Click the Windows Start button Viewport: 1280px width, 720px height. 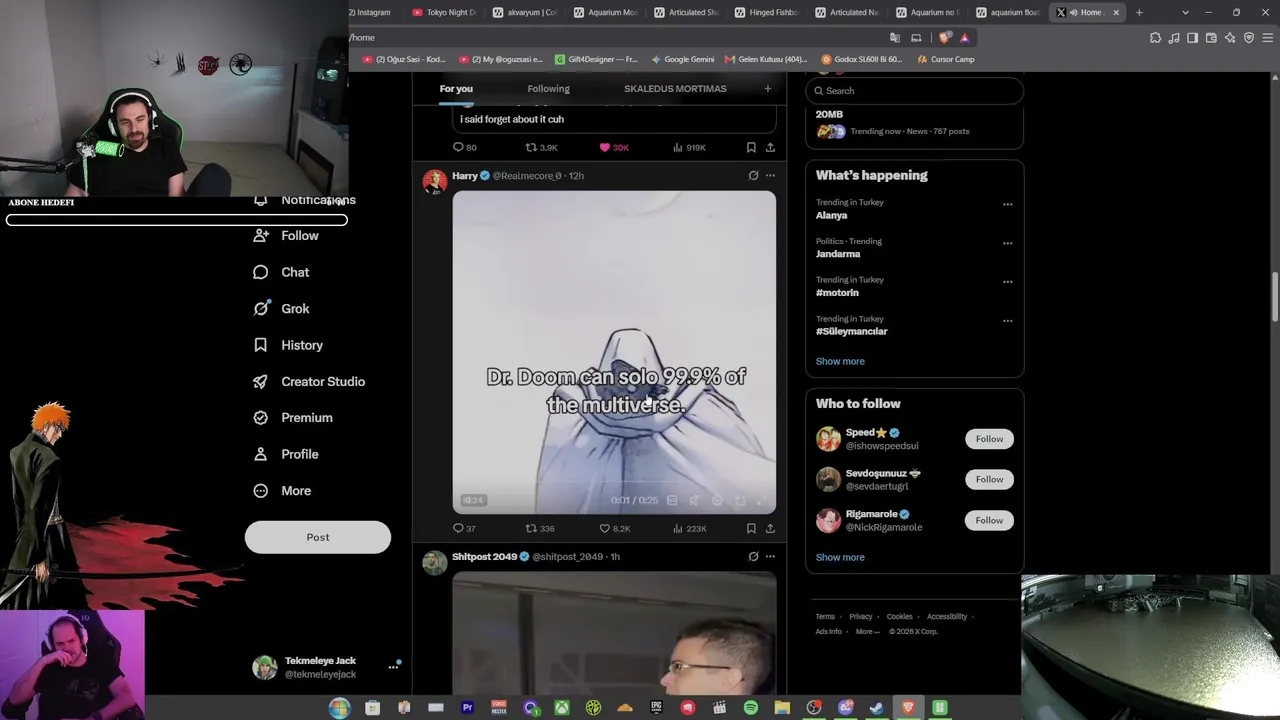339,708
